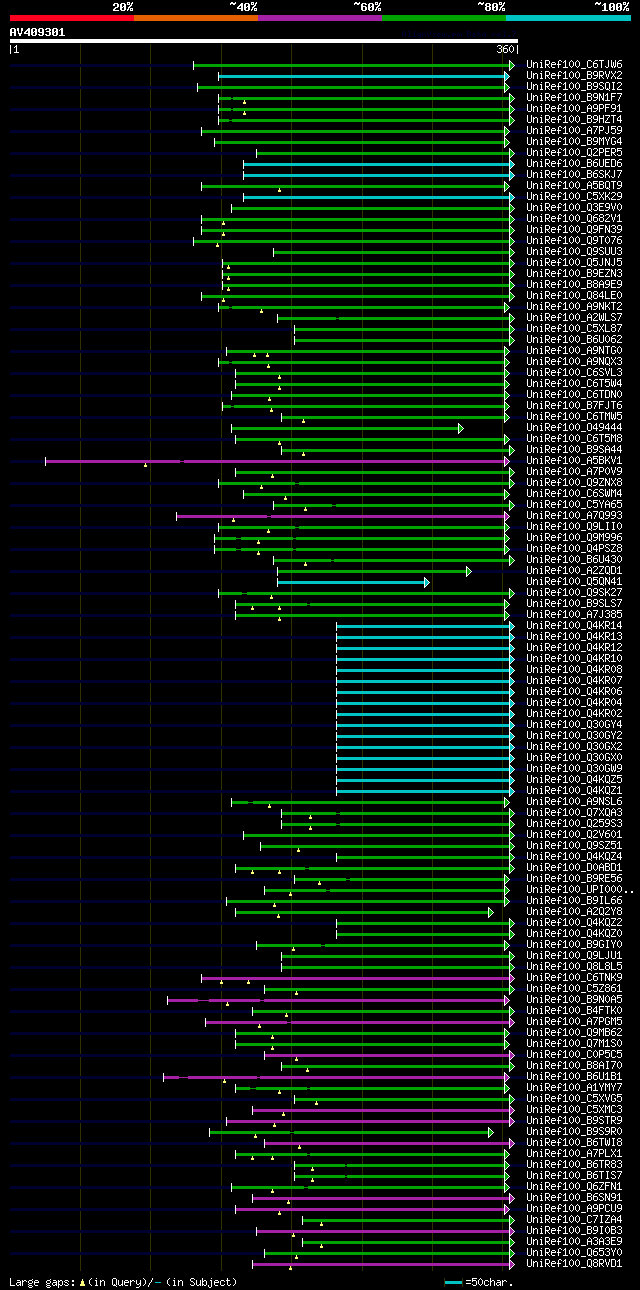This screenshot has width=640, height=1290.
Task: Open the UniRef100_B9SQI2 hit label
Action: (x=573, y=87)
